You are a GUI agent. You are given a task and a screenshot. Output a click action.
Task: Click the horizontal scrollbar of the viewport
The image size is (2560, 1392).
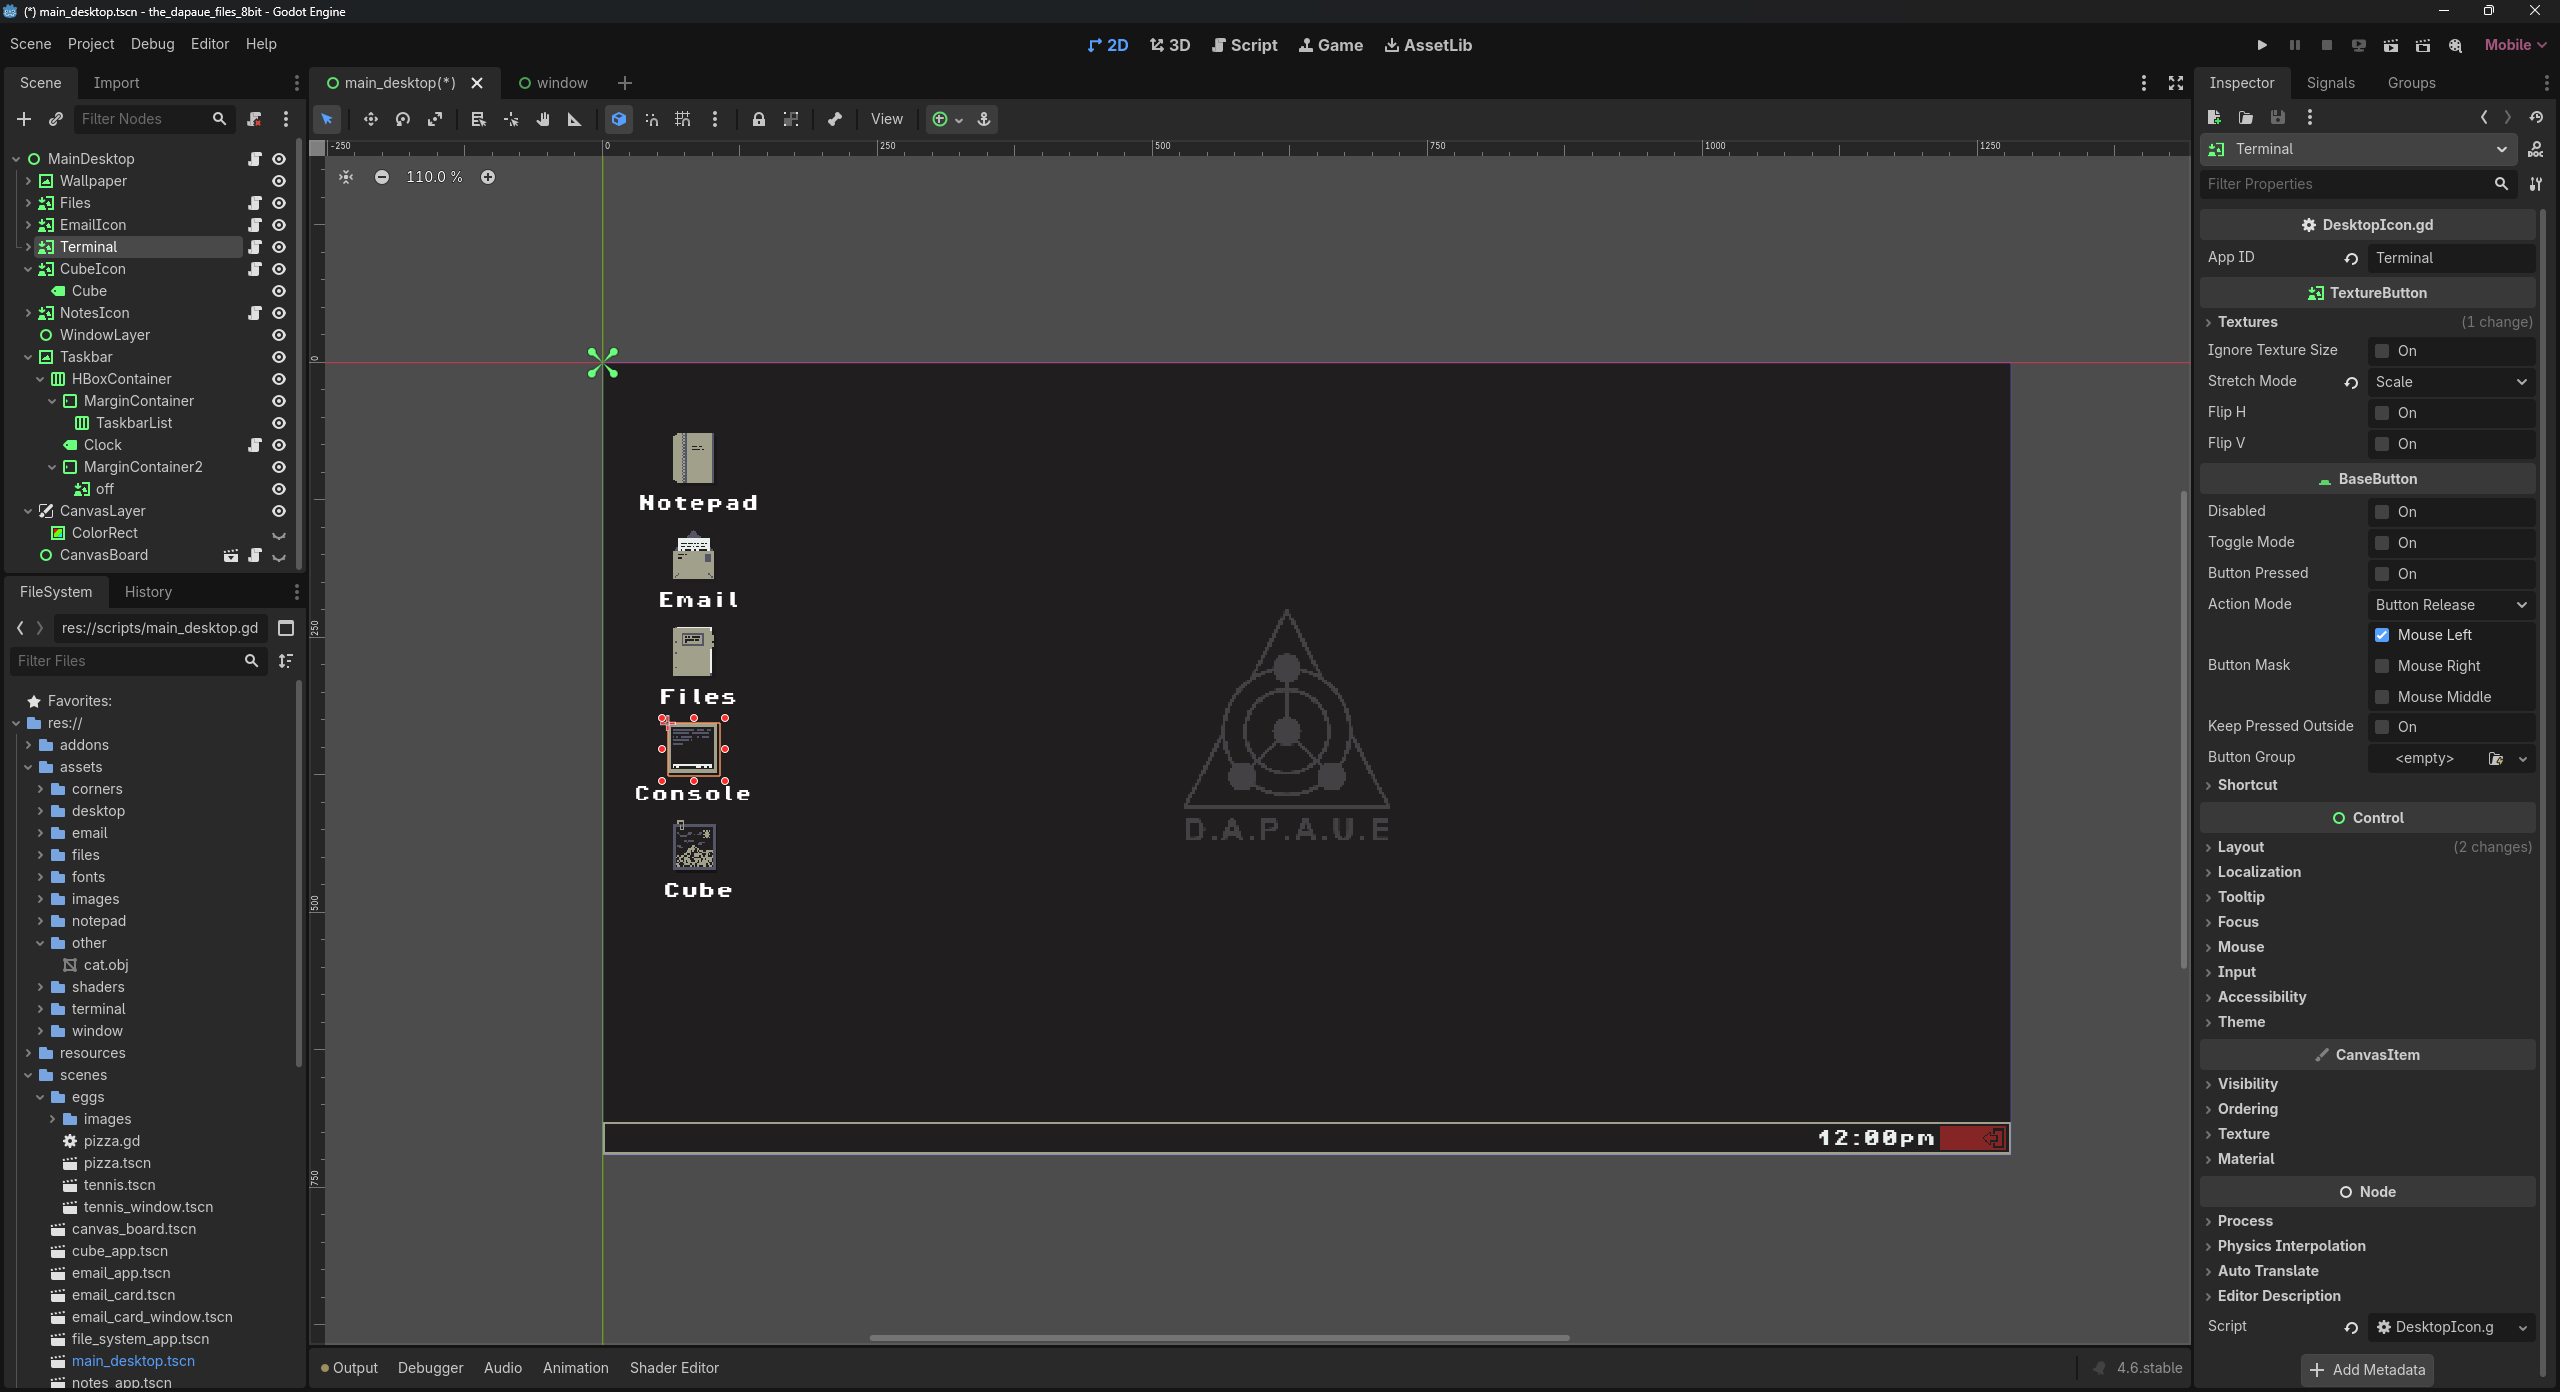coord(1219,1338)
